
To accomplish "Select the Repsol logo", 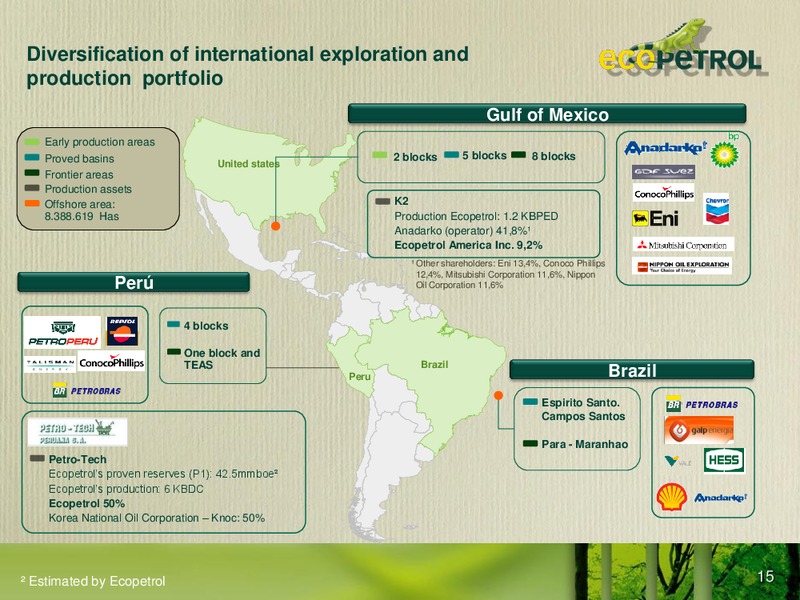I will coord(122,331).
